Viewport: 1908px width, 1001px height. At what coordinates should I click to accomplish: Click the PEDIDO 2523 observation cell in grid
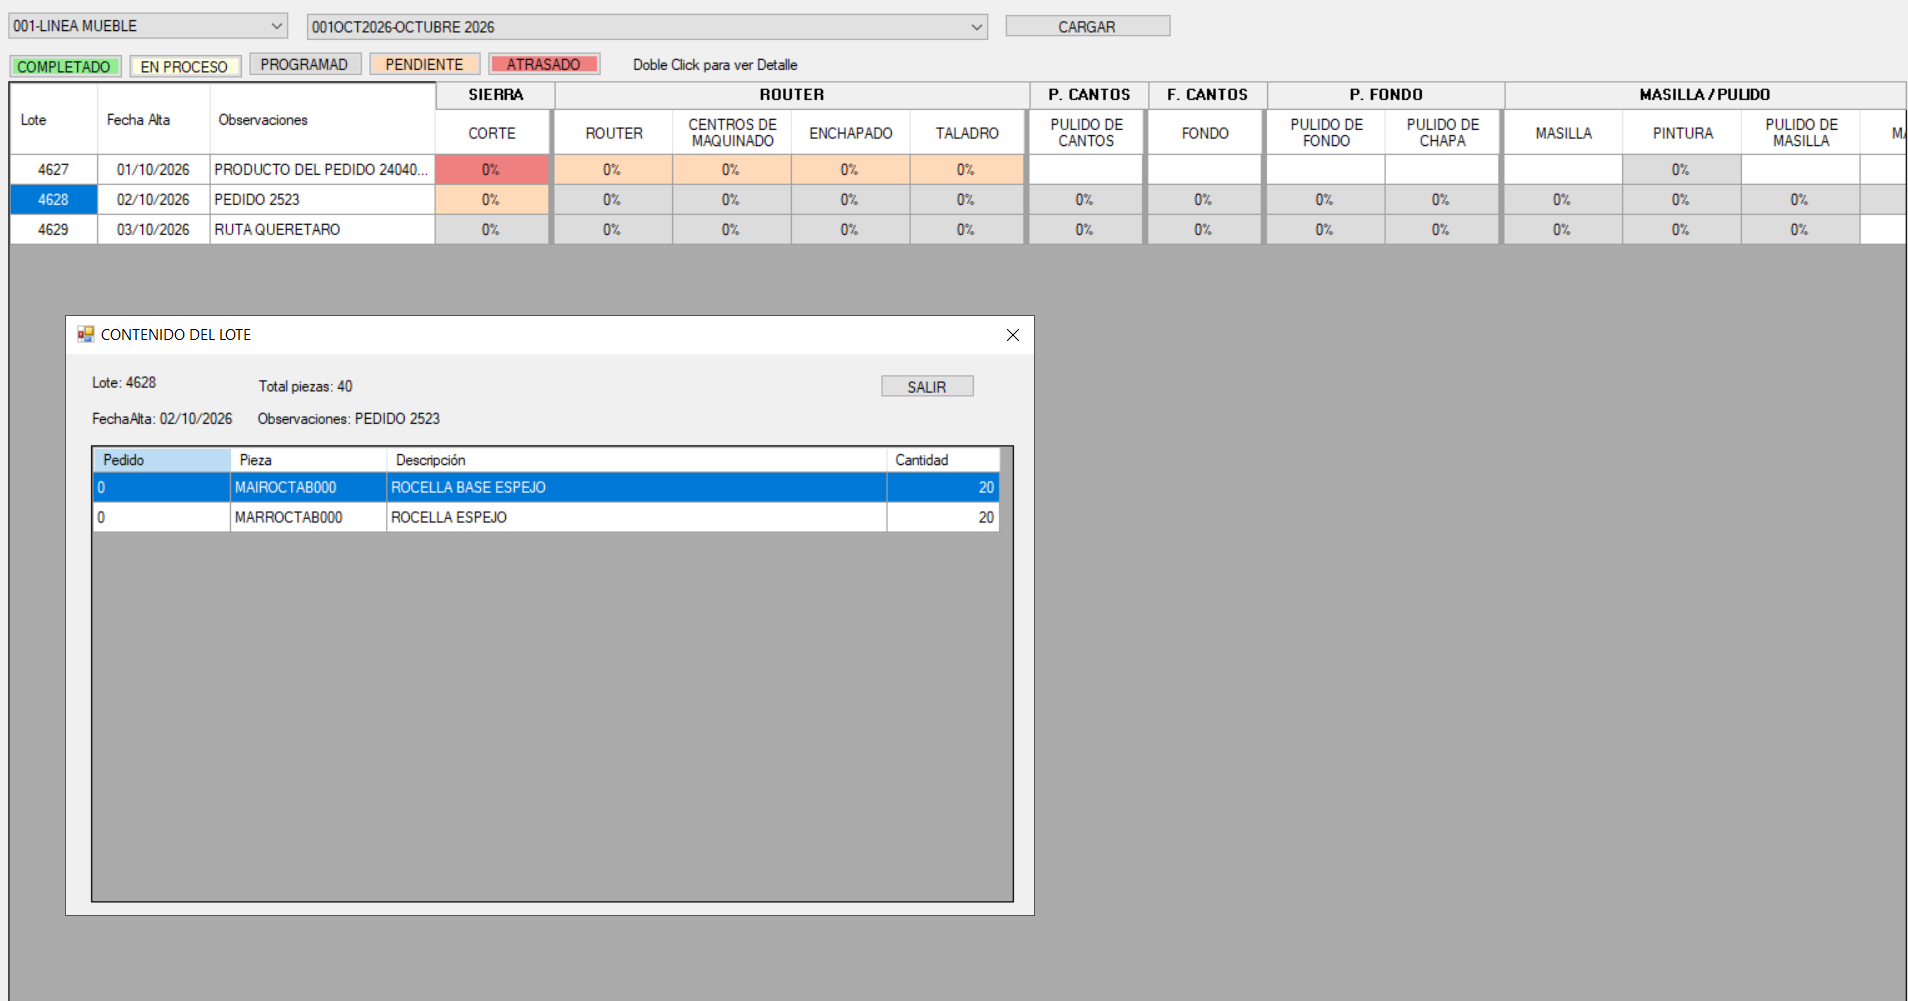[322, 200]
